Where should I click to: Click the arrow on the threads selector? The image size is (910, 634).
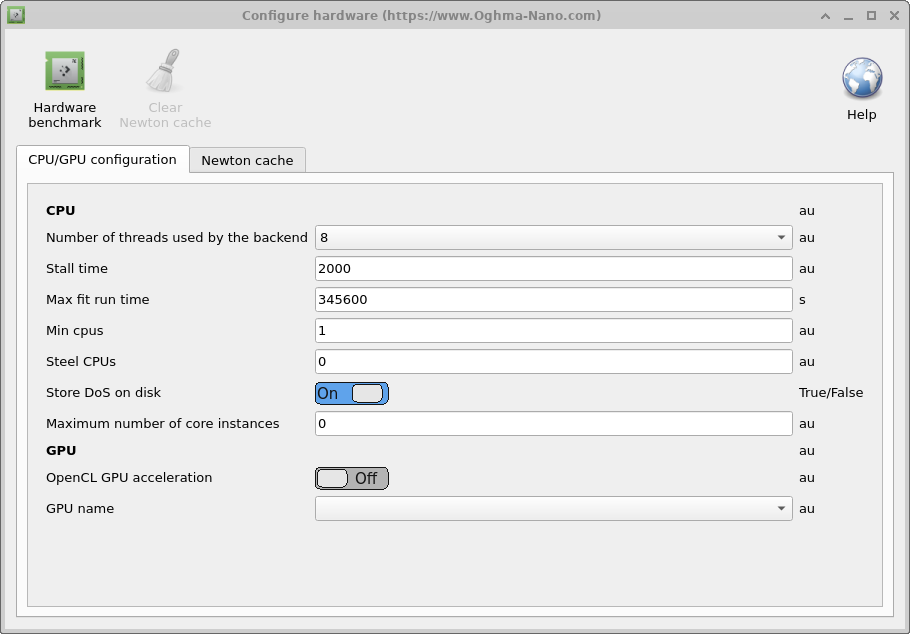(x=781, y=238)
